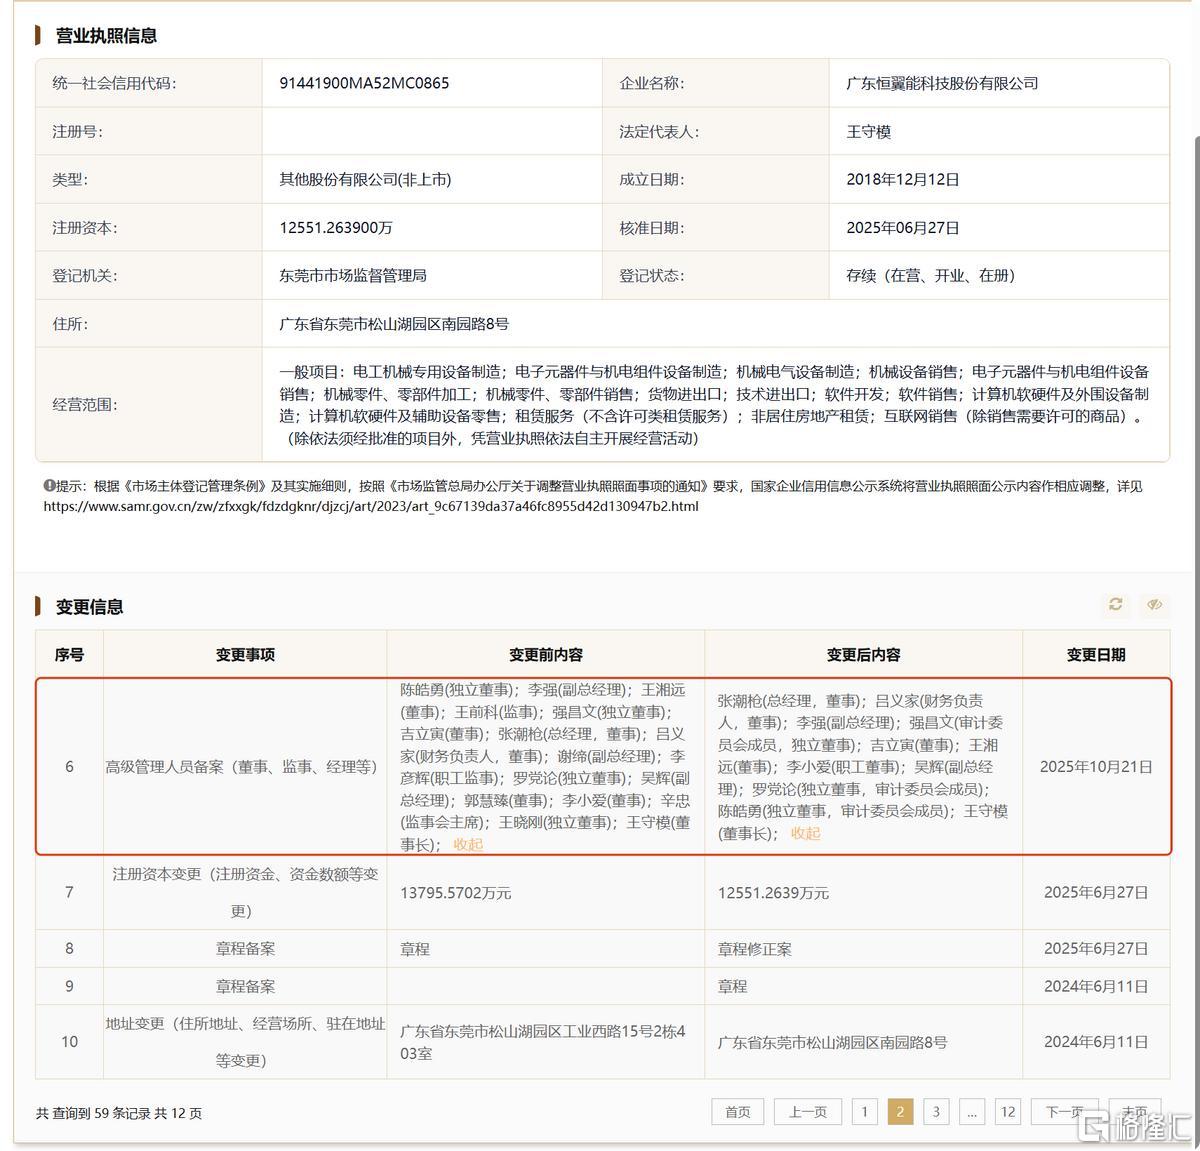Select establishment date 2018年12月12日
The image size is (1200, 1151).
902,179
